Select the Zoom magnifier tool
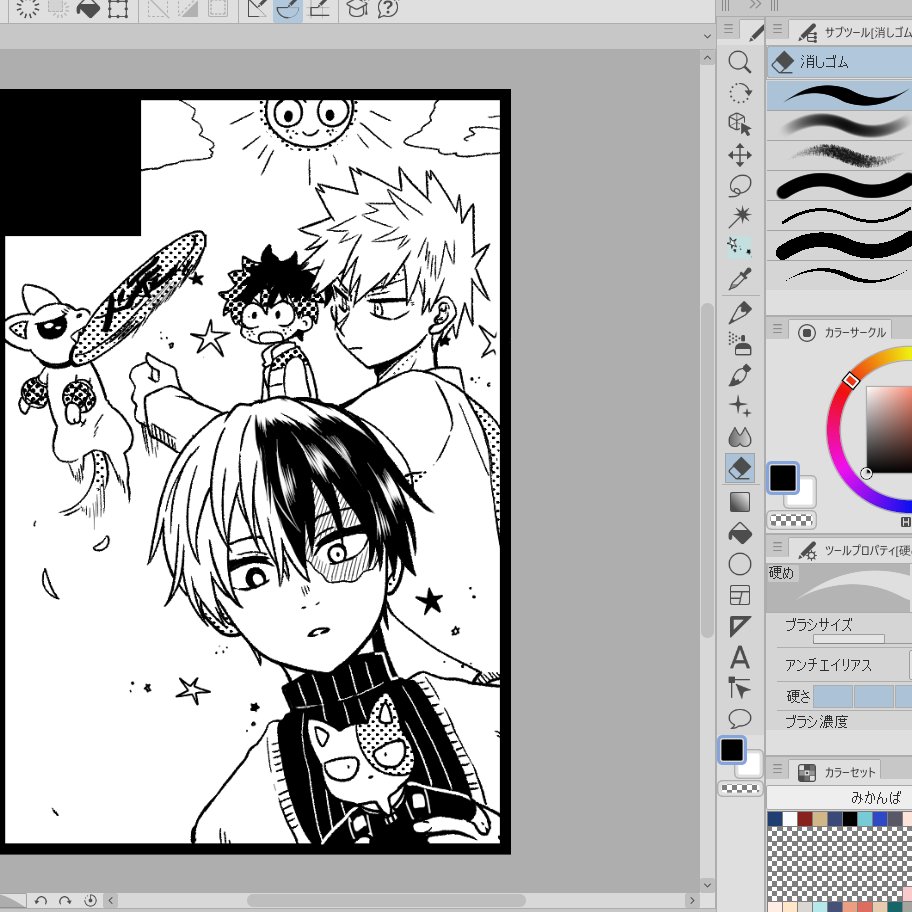 pyautogui.click(x=739, y=62)
